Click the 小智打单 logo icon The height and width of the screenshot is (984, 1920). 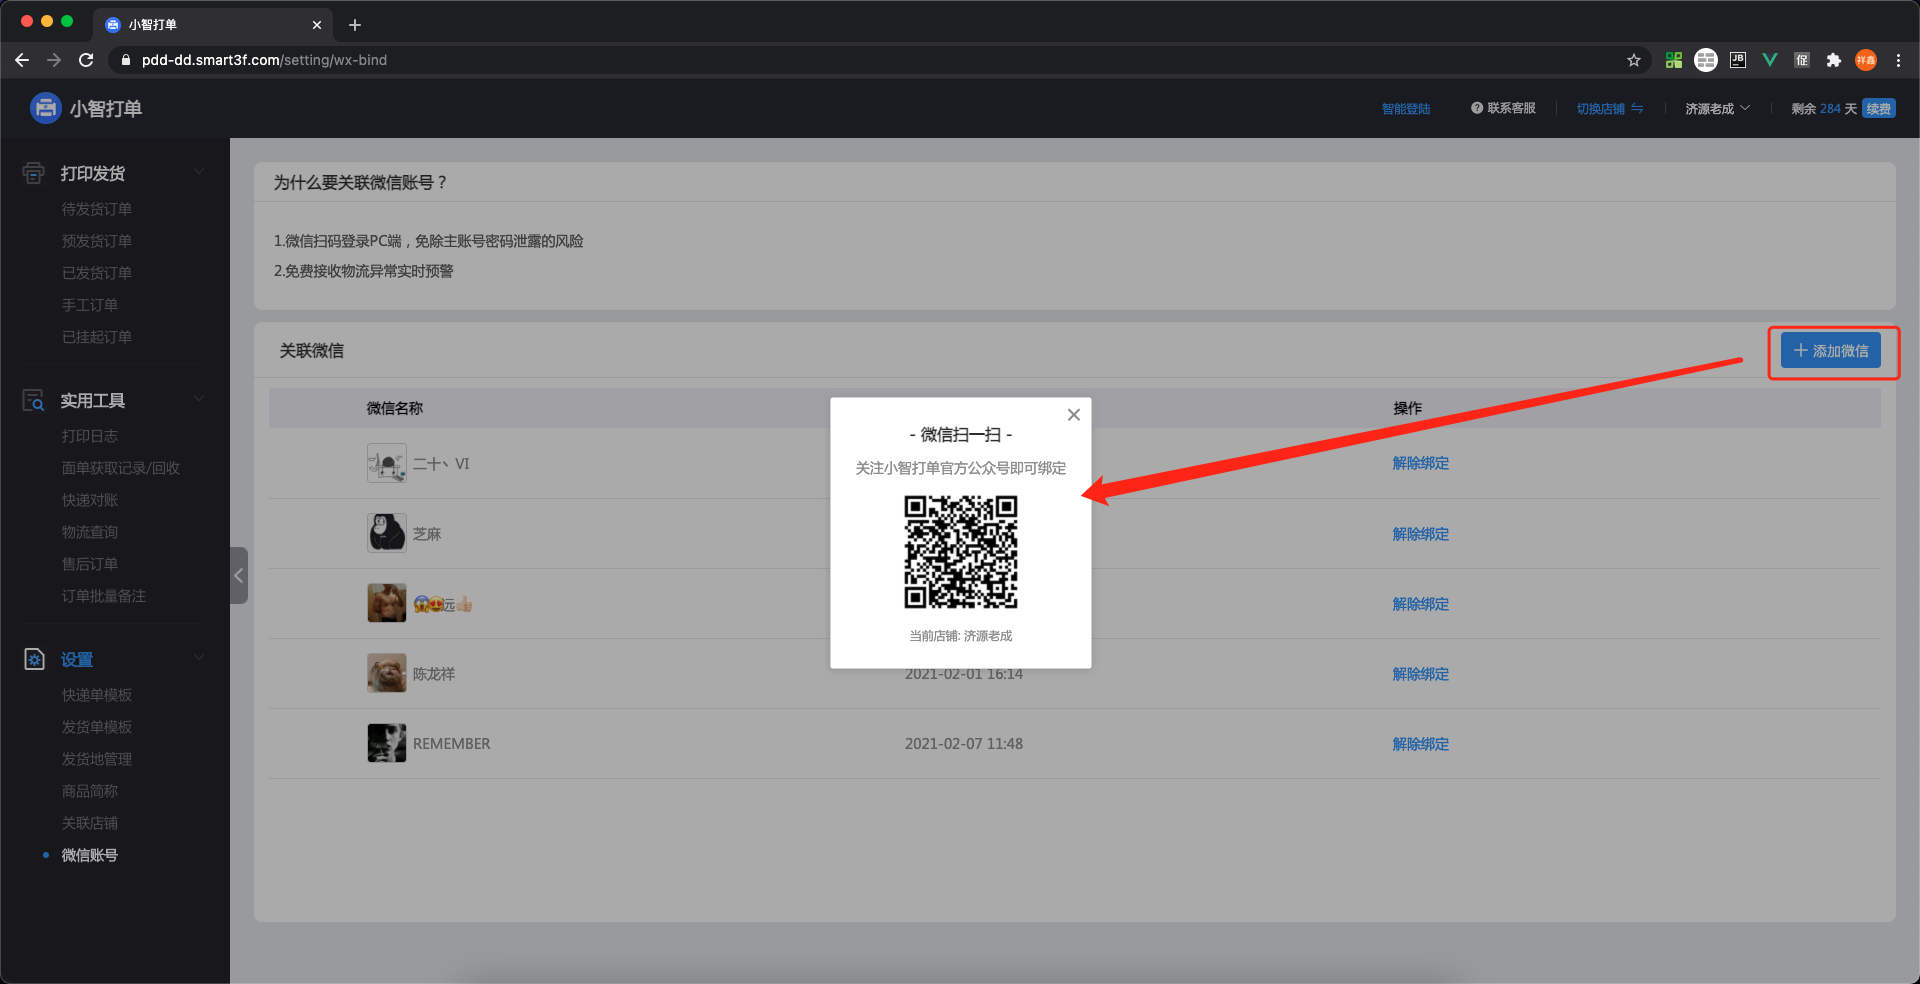pos(45,108)
